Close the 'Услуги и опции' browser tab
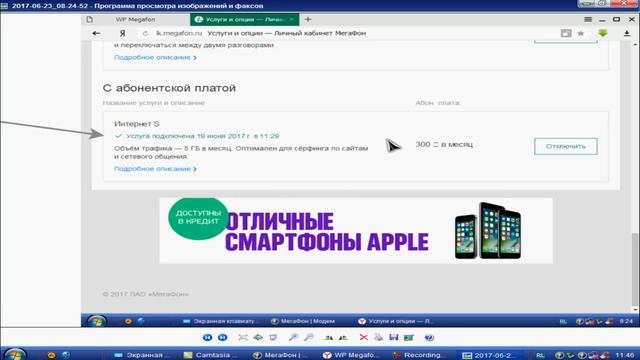The width and height of the screenshot is (640, 360). (292, 19)
